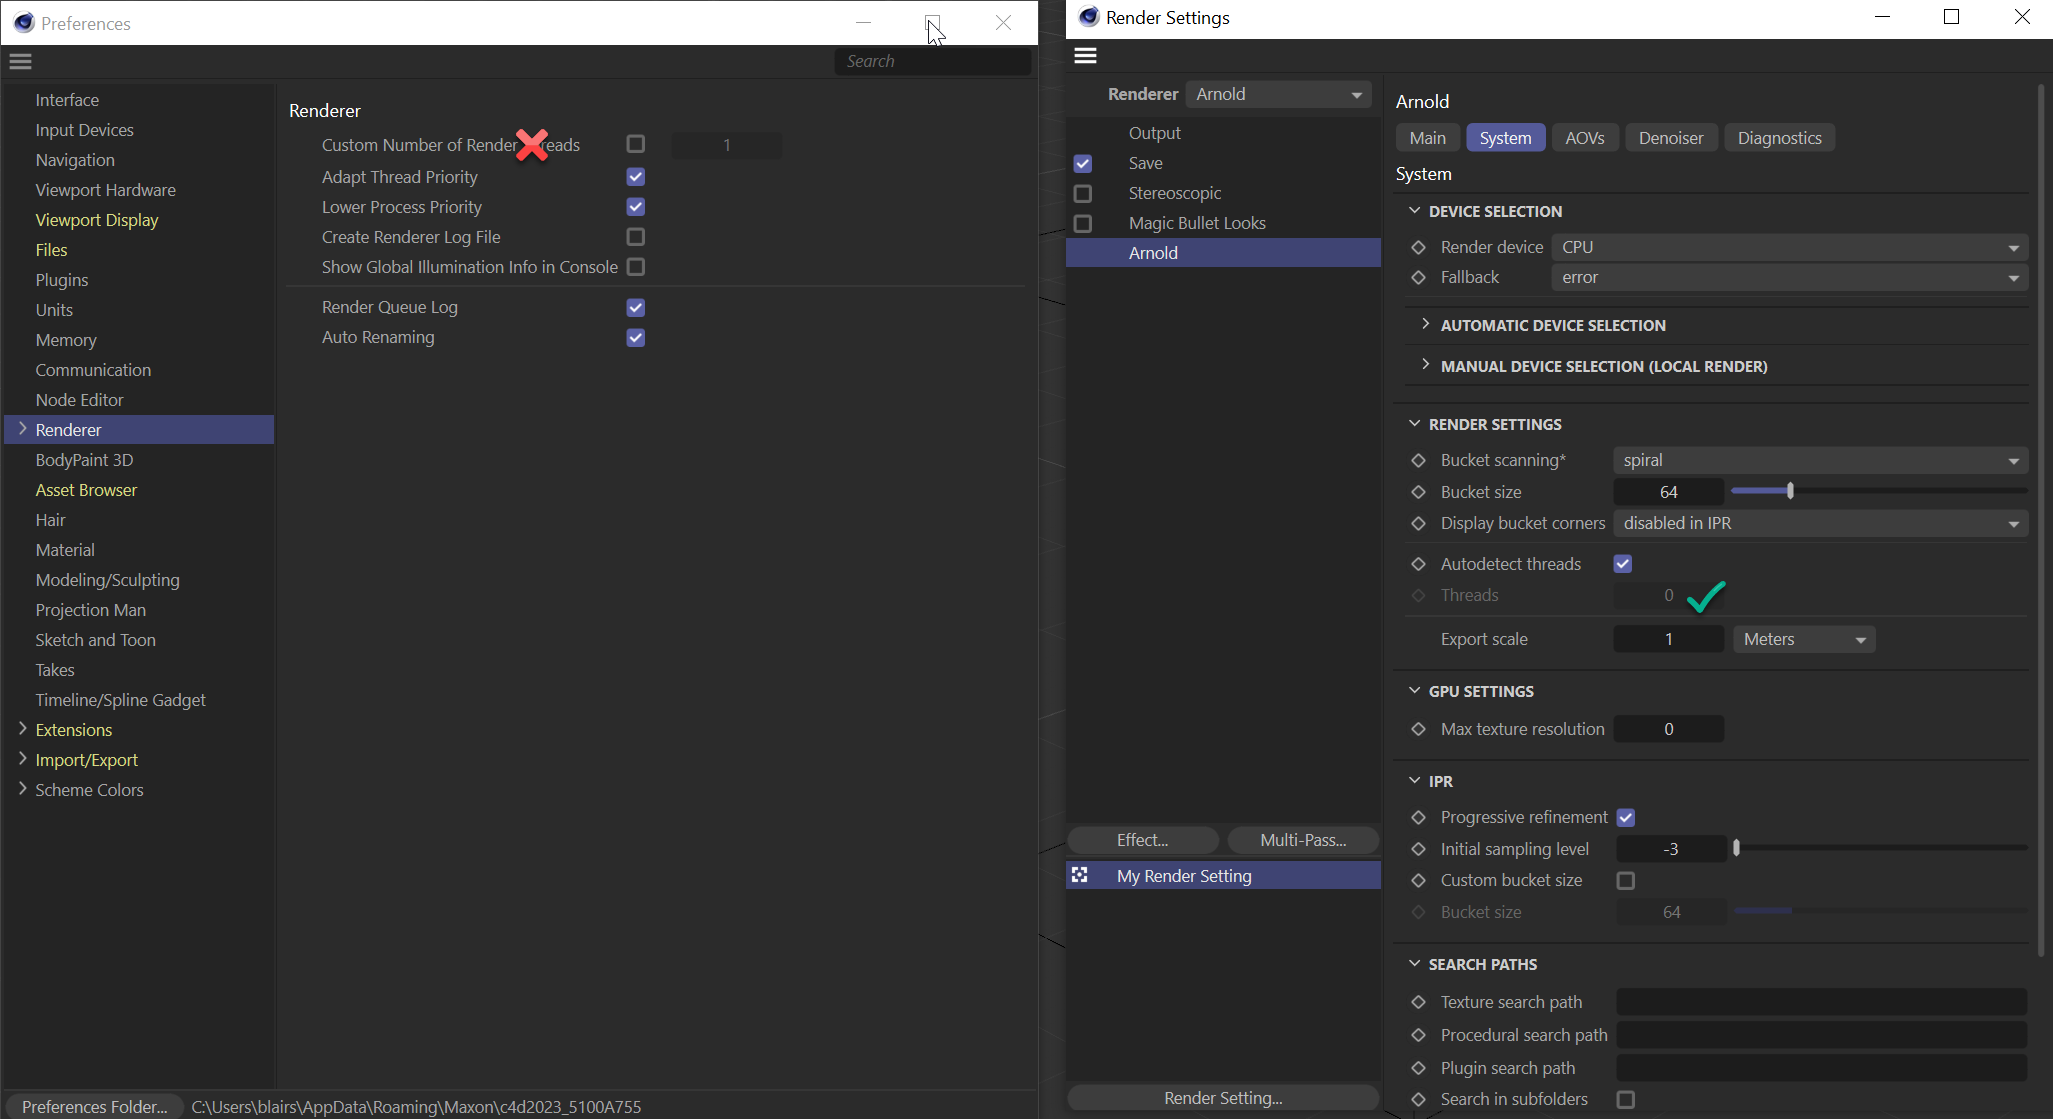Click the Search field in Preferences
Viewport: 2053px width, 1119px height.
click(x=932, y=61)
